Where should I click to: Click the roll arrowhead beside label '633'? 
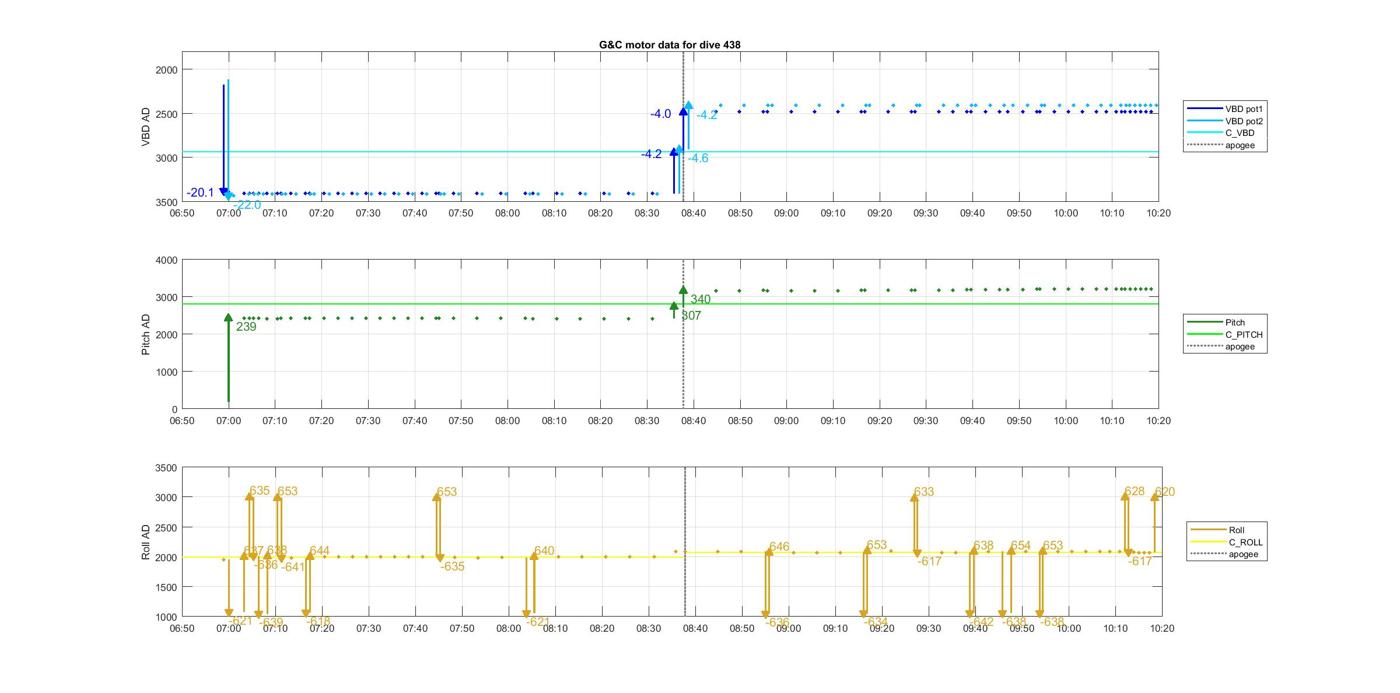point(915,499)
